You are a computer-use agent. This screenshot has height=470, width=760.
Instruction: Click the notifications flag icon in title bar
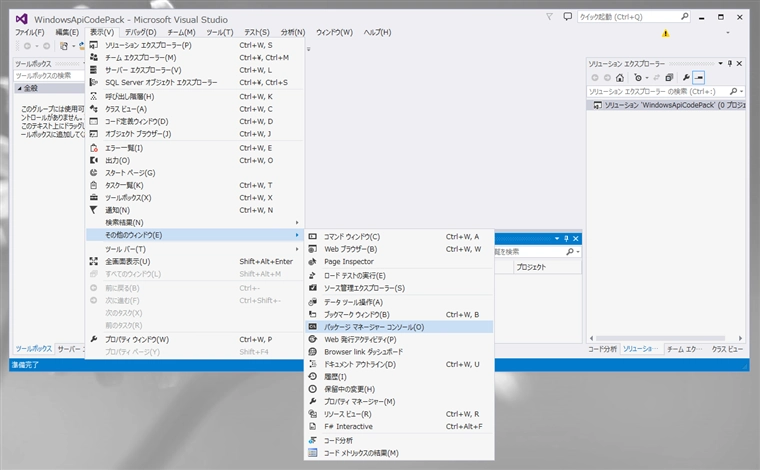(549, 17)
